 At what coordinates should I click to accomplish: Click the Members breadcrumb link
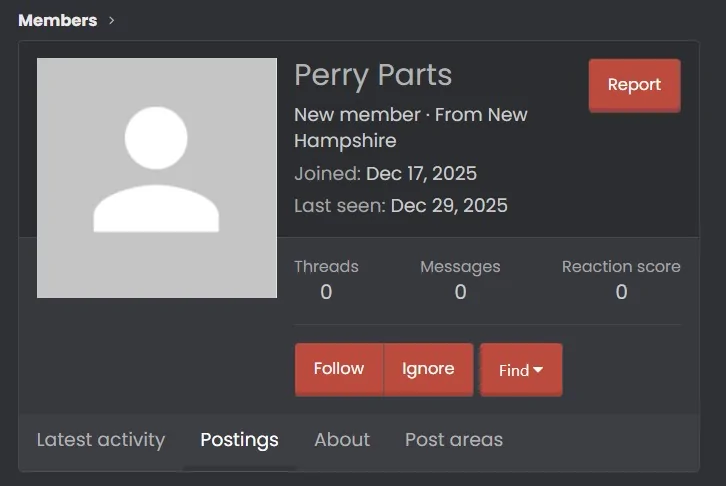coord(57,20)
